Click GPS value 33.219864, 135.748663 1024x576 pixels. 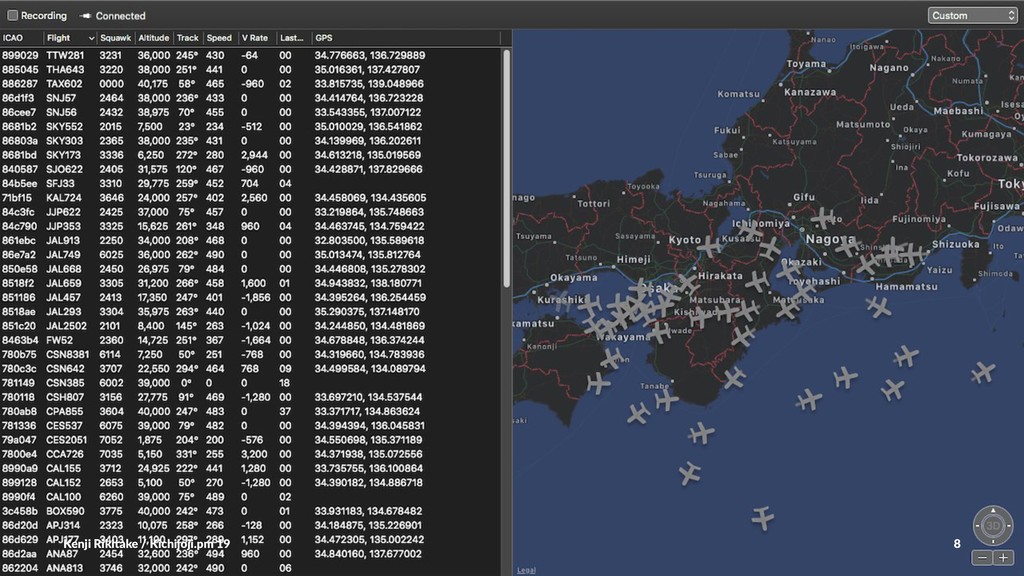pyautogui.click(x=369, y=212)
